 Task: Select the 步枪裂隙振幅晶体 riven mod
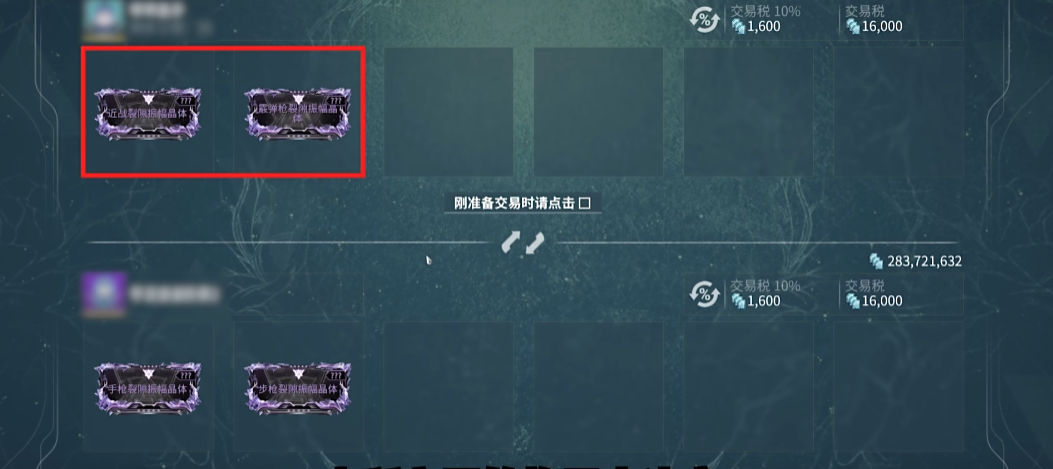tap(297, 388)
